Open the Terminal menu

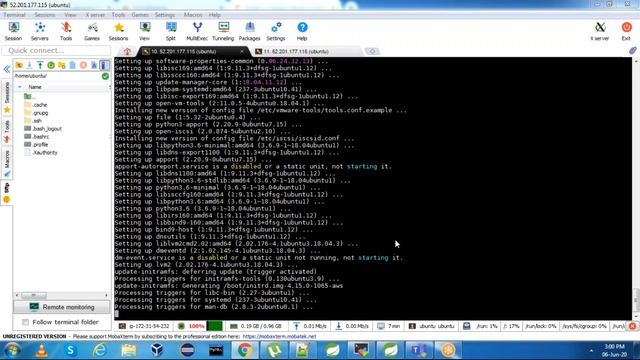tap(14, 15)
